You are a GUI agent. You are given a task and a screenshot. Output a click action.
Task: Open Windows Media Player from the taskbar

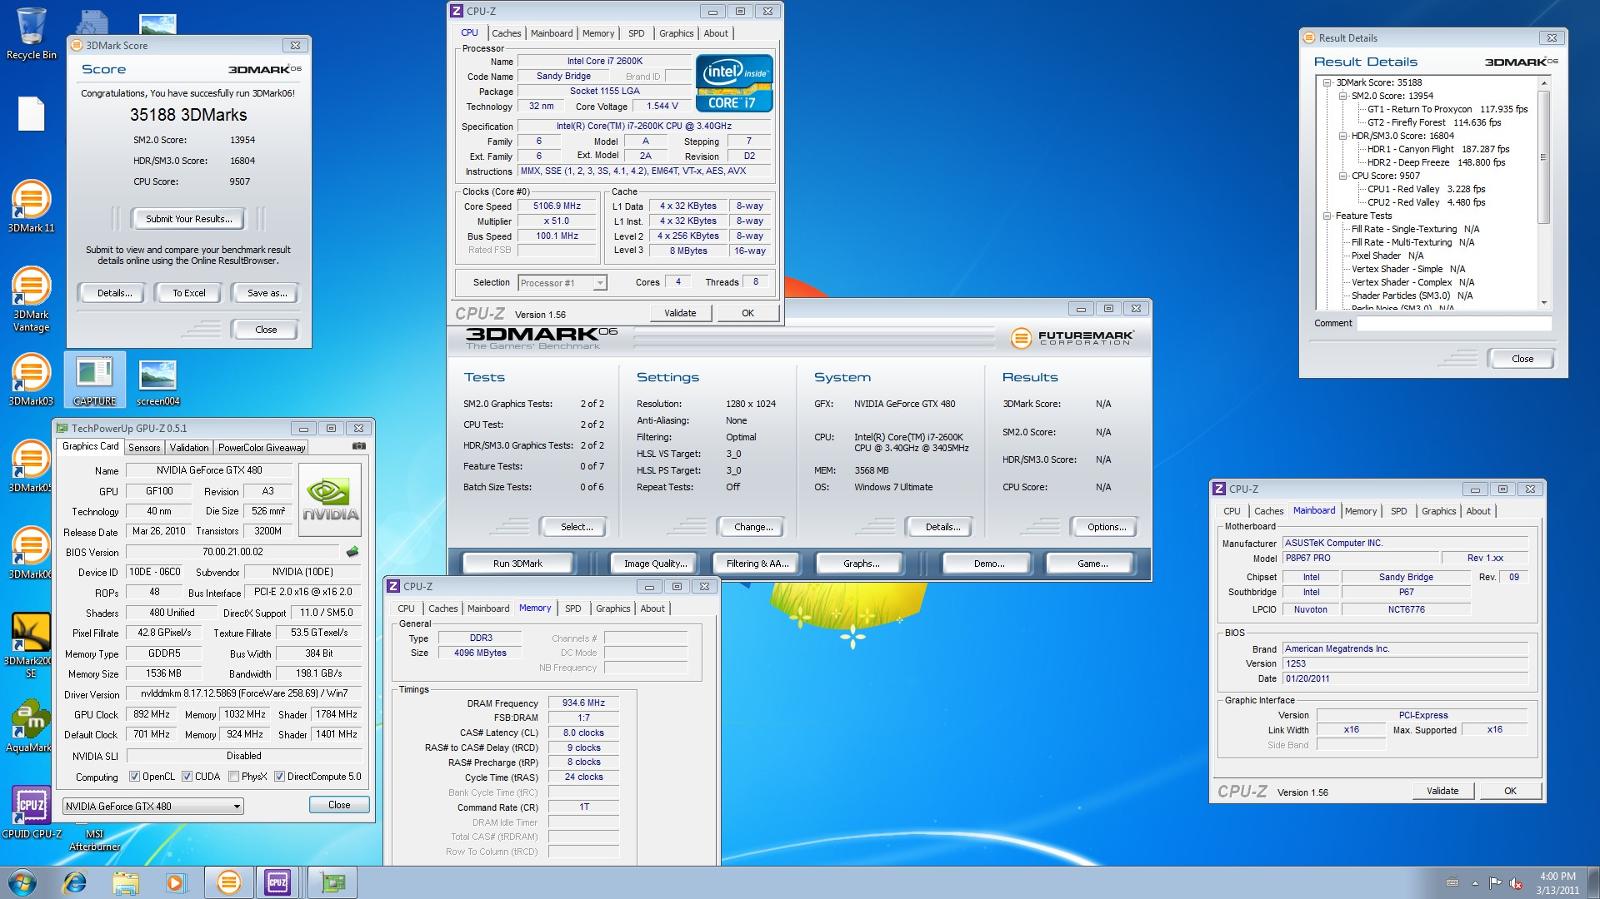click(176, 882)
